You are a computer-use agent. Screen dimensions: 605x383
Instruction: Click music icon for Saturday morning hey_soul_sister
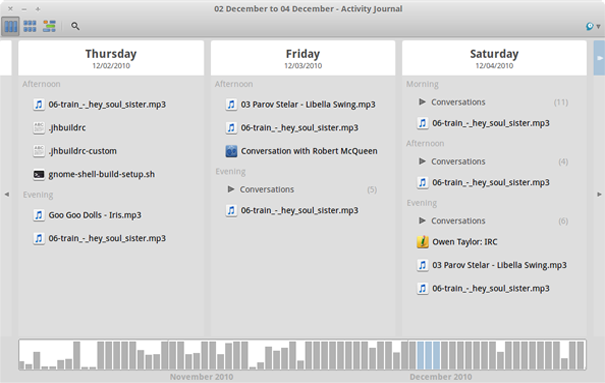pos(422,123)
